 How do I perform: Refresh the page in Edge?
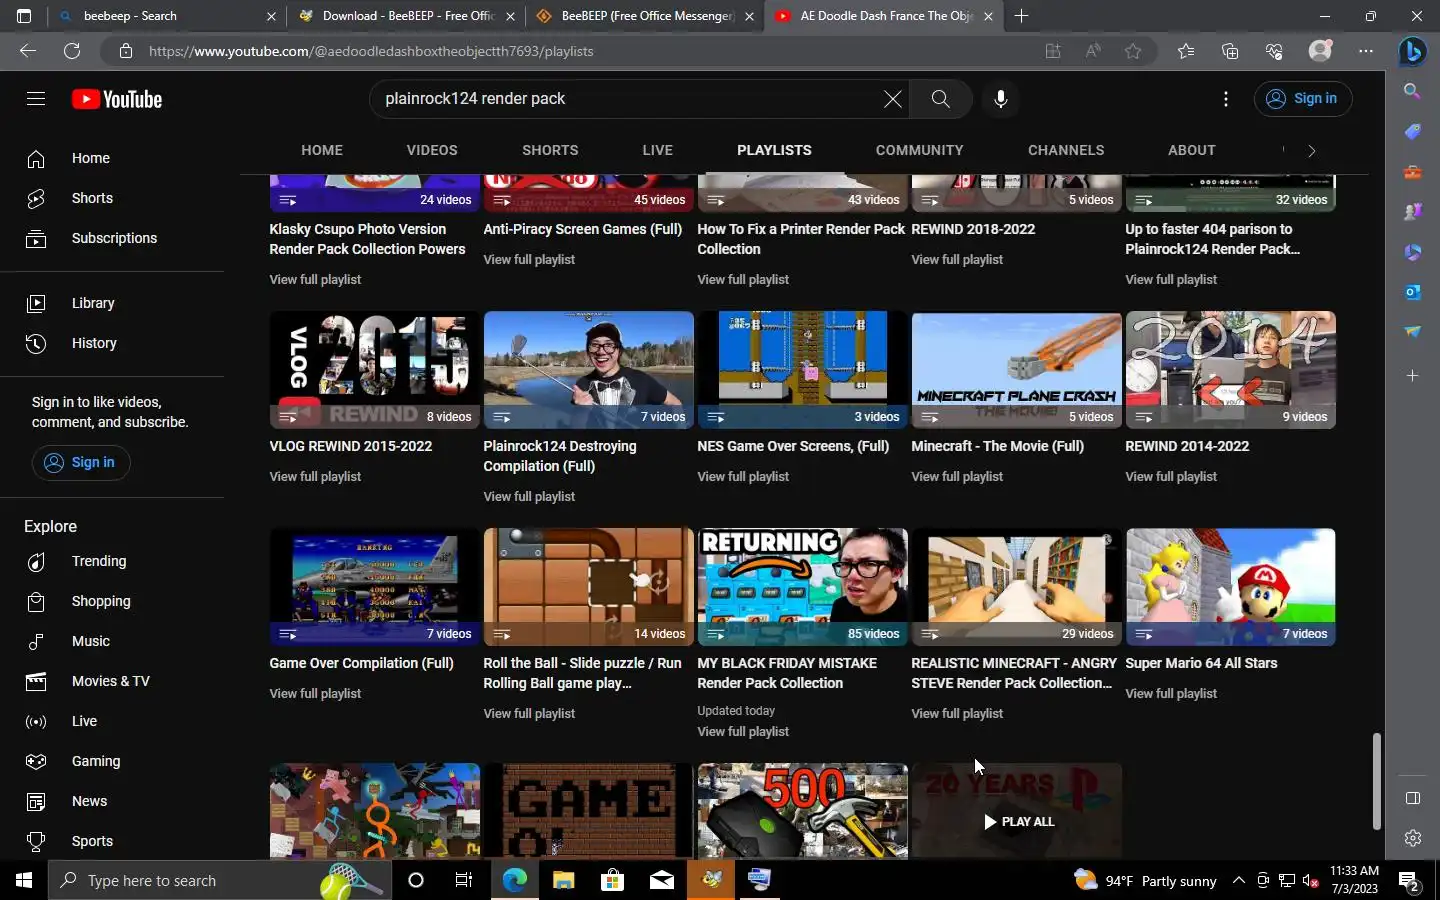point(72,51)
